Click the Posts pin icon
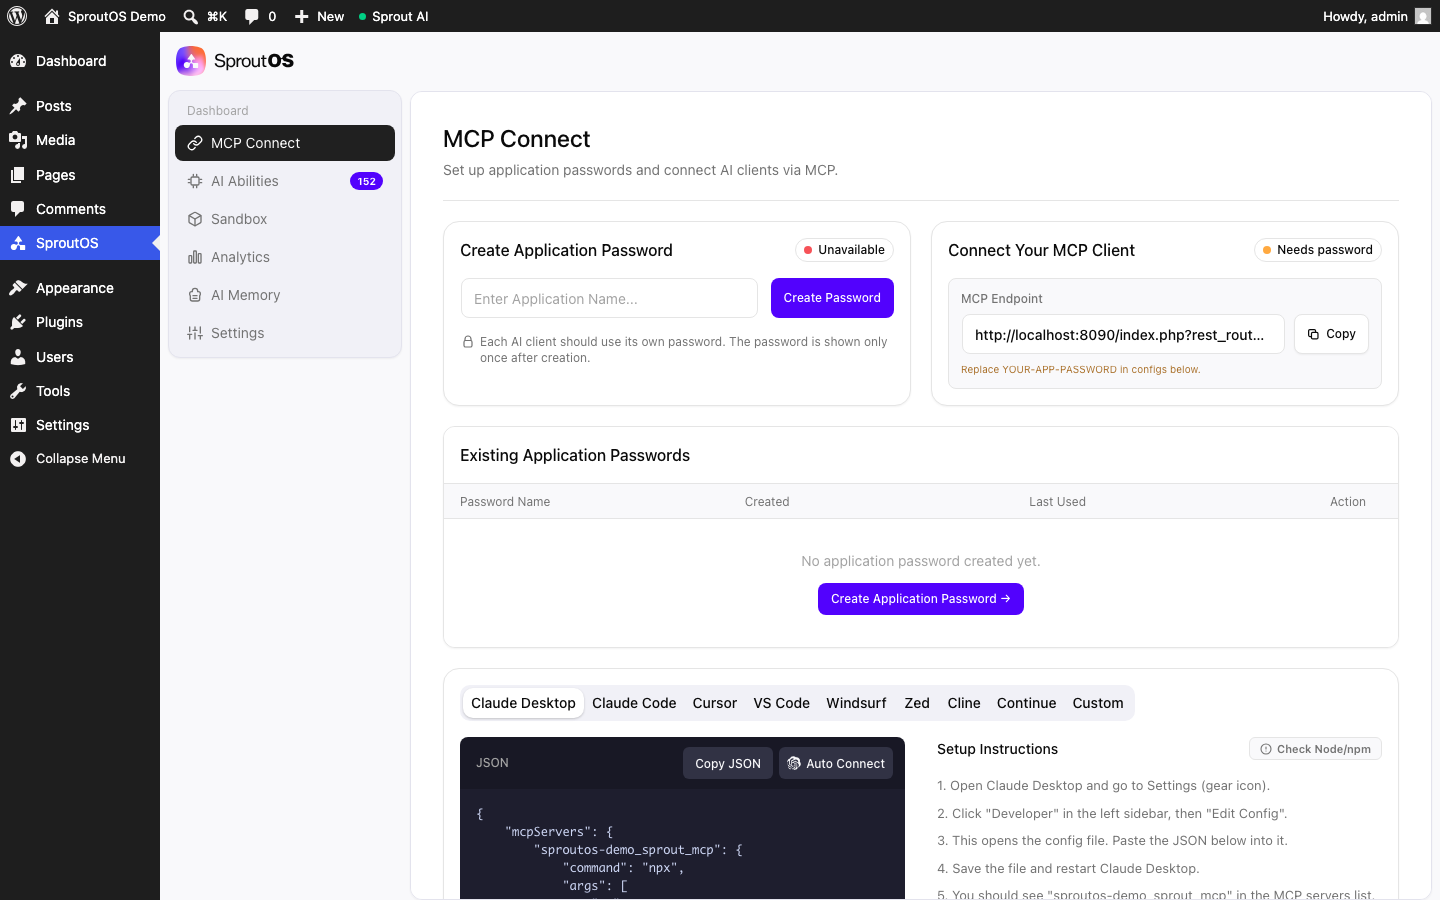This screenshot has width=1440, height=900. pos(18,106)
